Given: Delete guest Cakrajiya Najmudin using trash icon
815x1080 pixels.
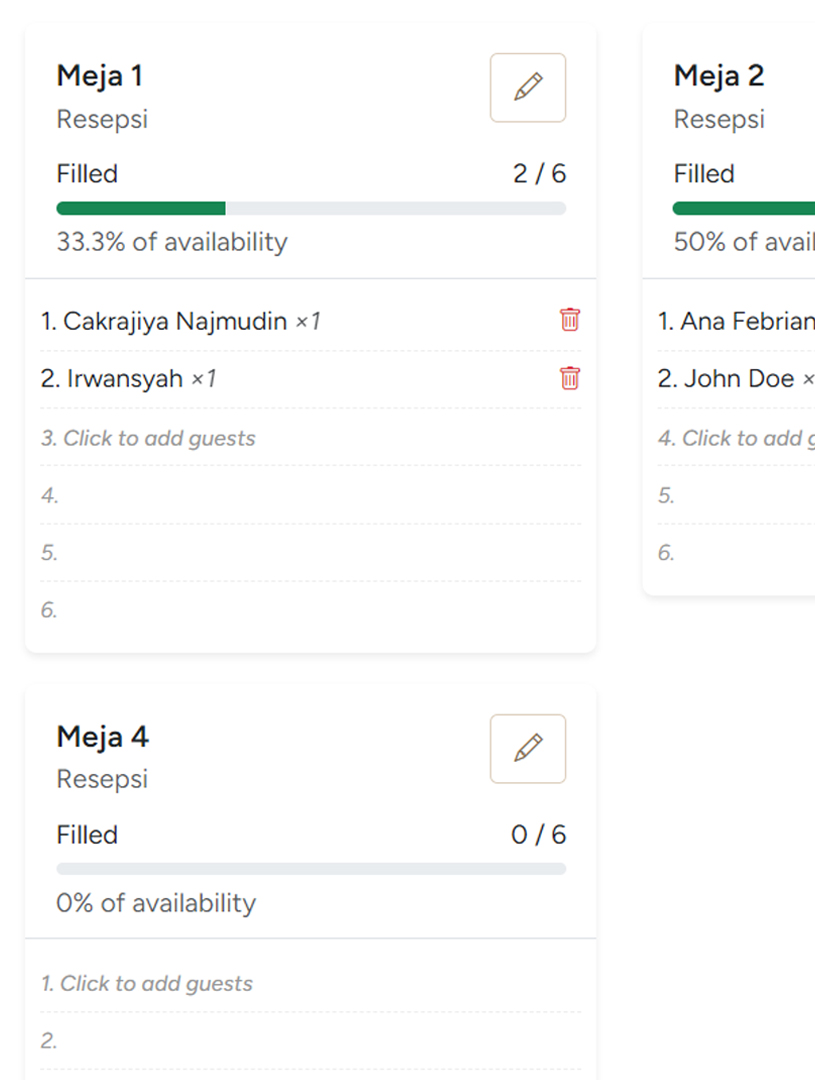Looking at the screenshot, I should [x=569, y=320].
